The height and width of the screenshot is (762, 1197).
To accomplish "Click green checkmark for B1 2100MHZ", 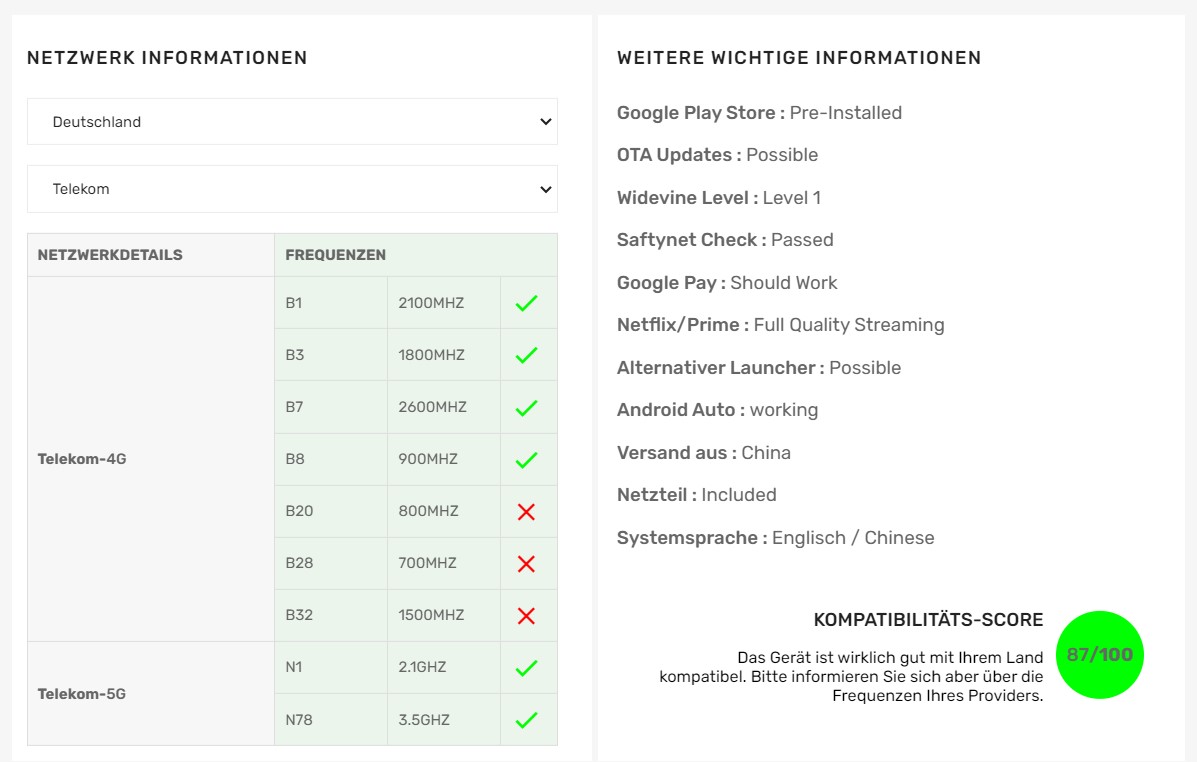I will click(526, 303).
